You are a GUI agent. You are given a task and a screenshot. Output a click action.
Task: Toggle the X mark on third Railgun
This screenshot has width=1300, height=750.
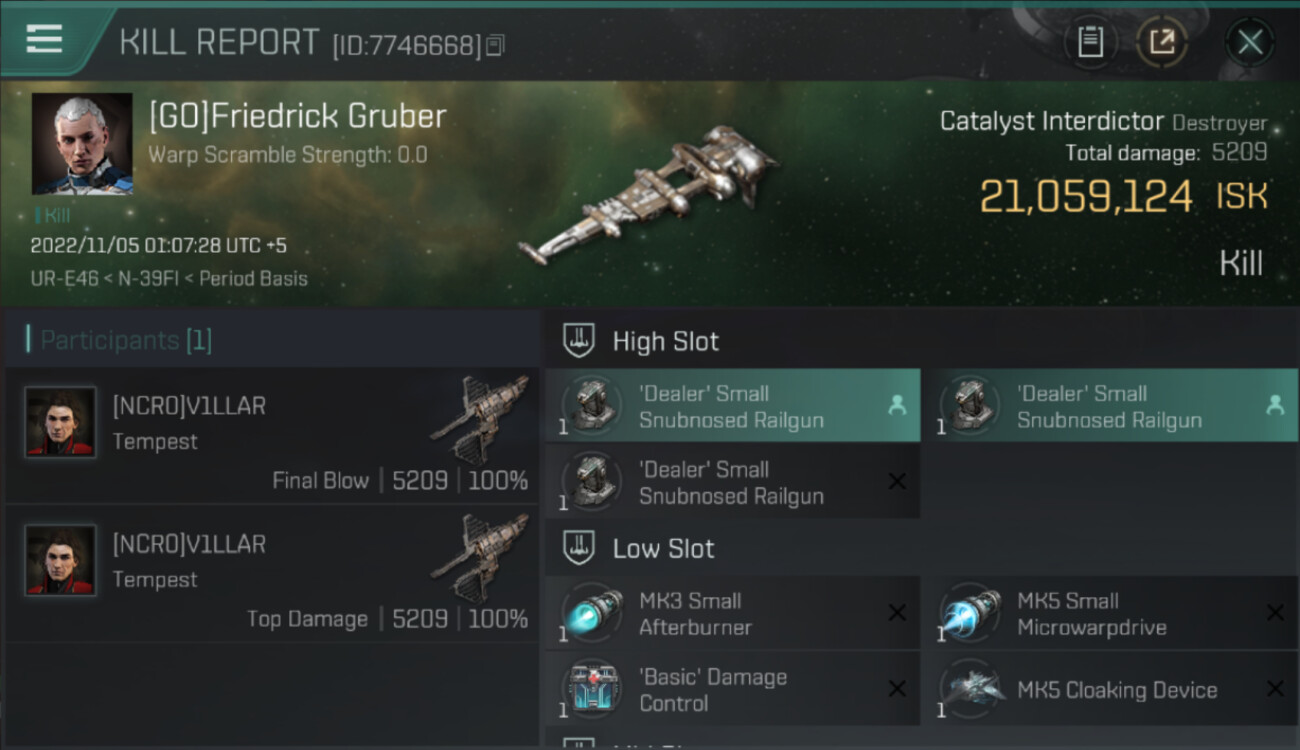coord(897,482)
